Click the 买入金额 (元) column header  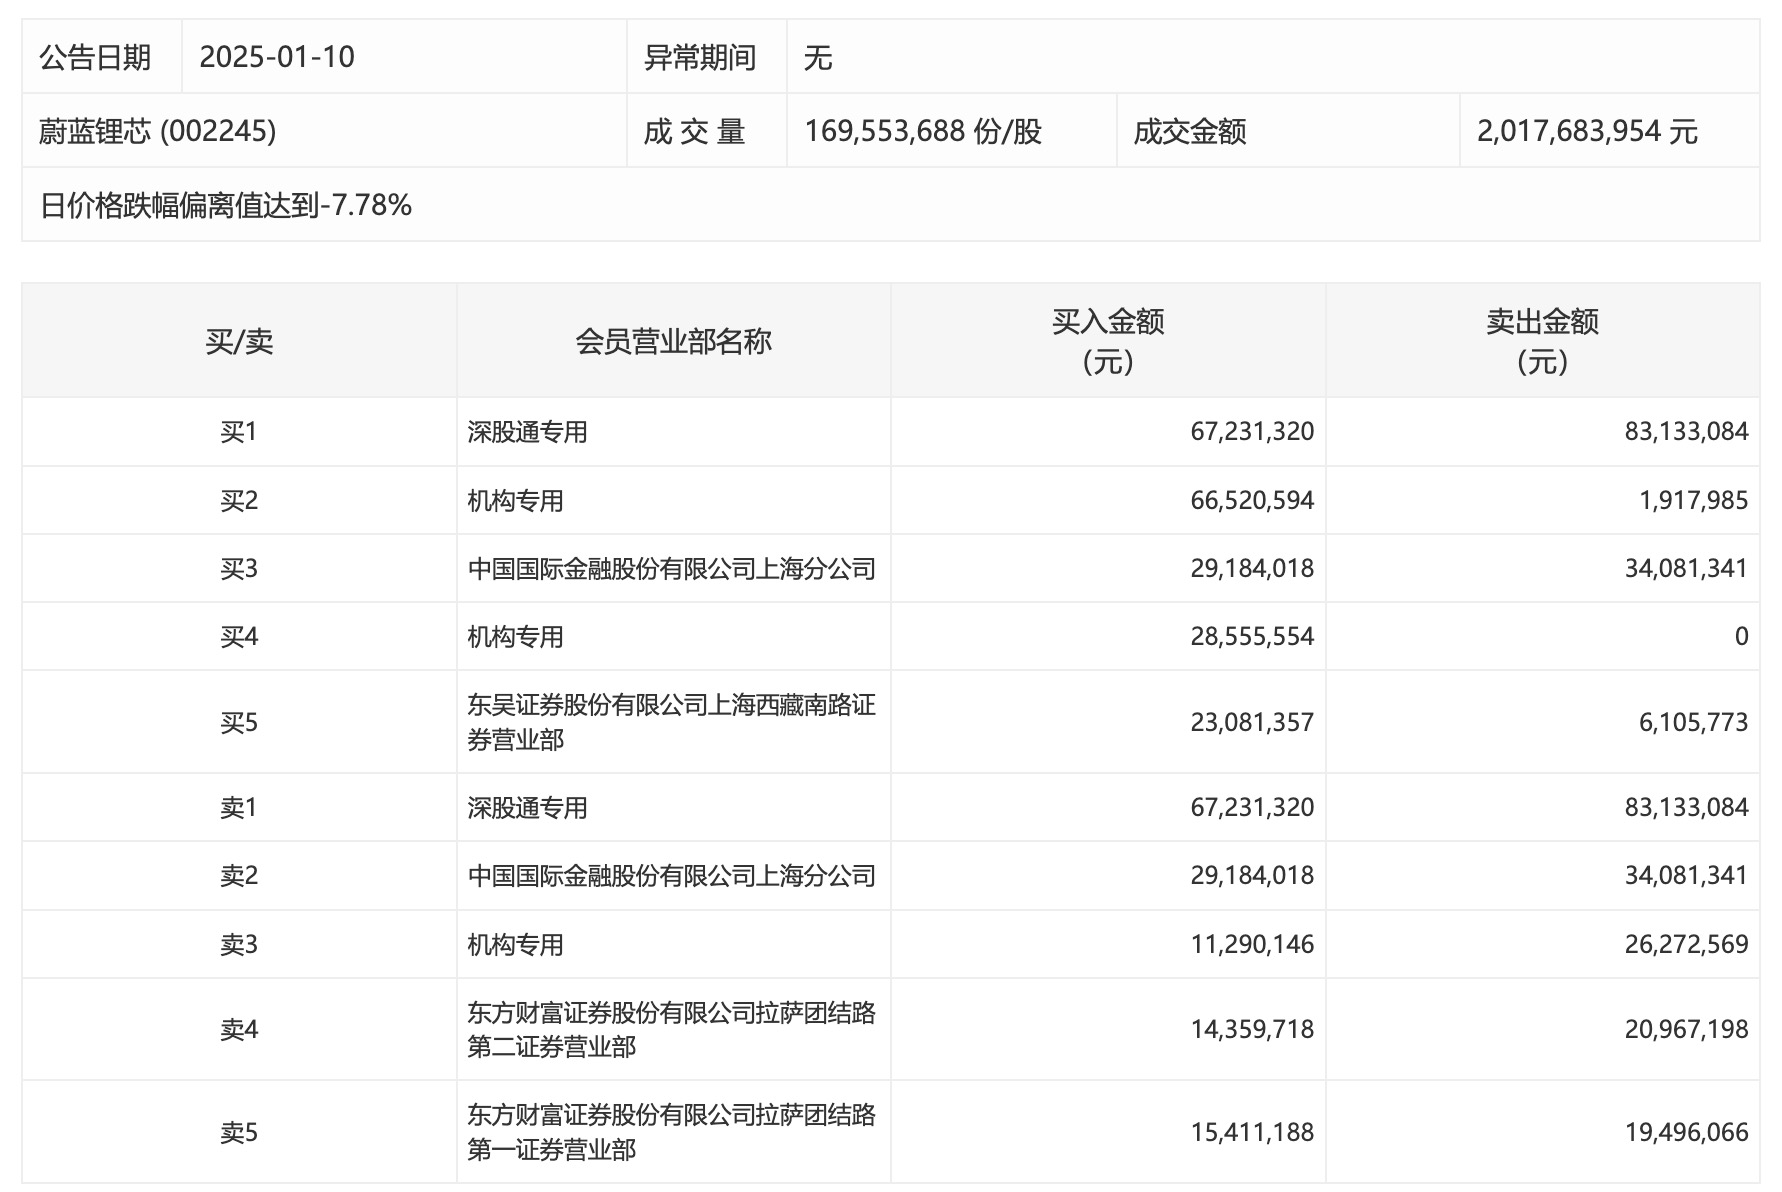pos(1108,341)
